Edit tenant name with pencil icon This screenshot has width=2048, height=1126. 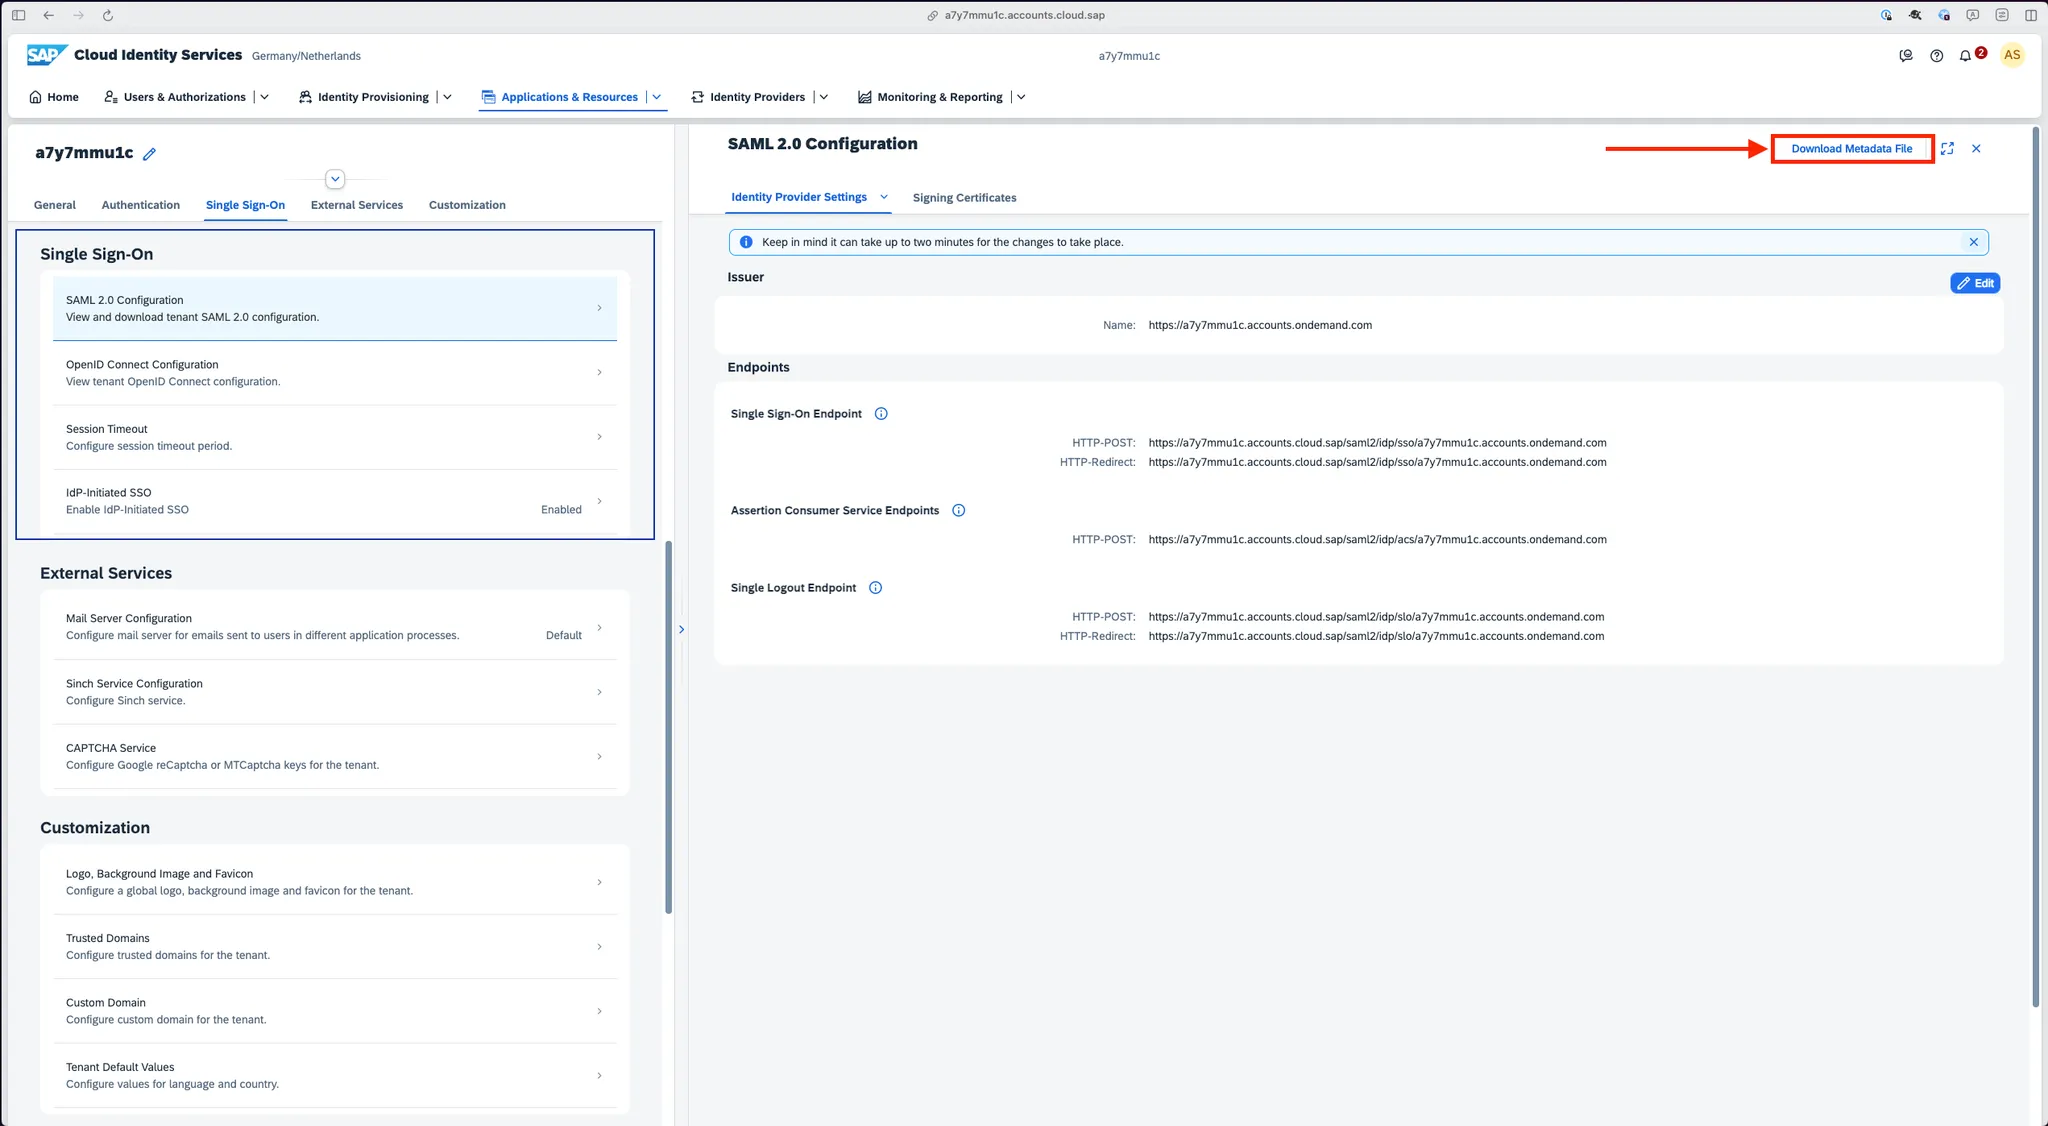pyautogui.click(x=149, y=154)
